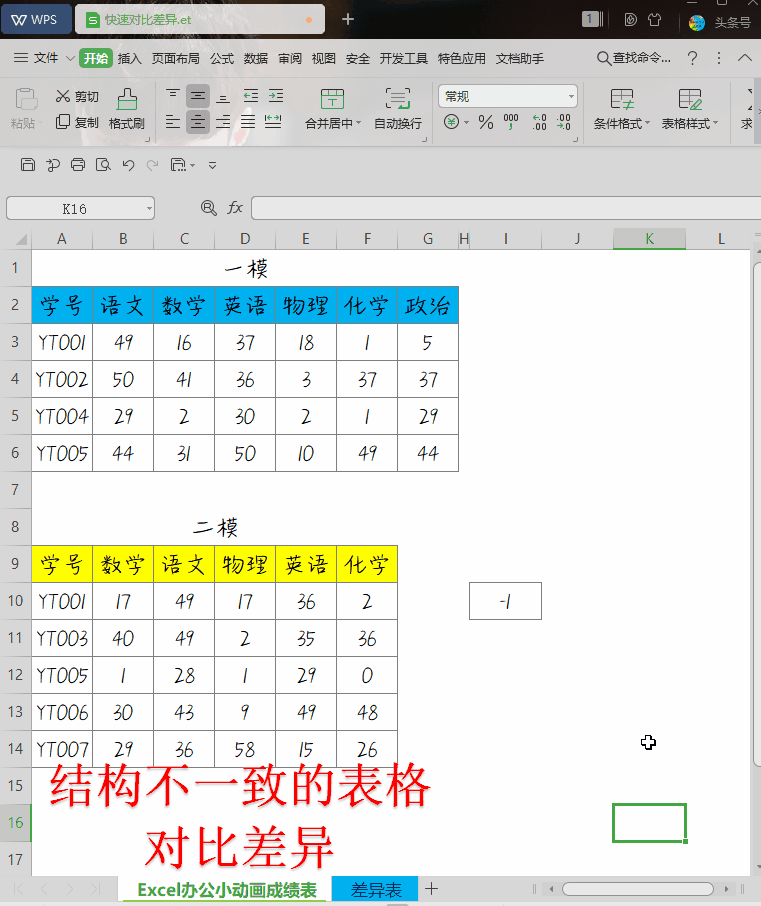Open the number format combo box
Screen dimensions: 761x906
tap(508, 96)
